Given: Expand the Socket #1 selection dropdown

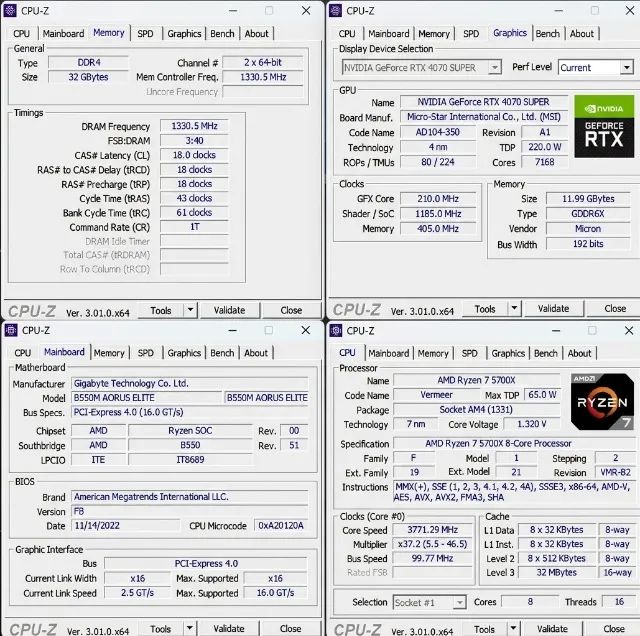Looking at the screenshot, I should pos(460,603).
